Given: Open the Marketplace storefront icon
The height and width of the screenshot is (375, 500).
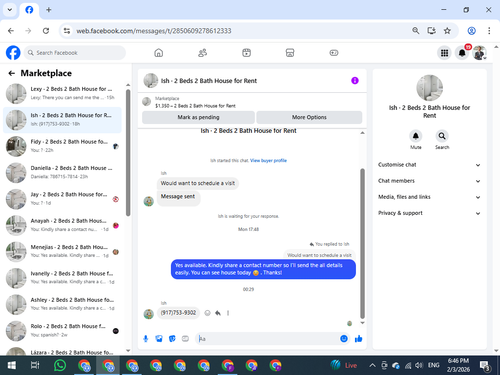Looking at the screenshot, I should click(290, 53).
